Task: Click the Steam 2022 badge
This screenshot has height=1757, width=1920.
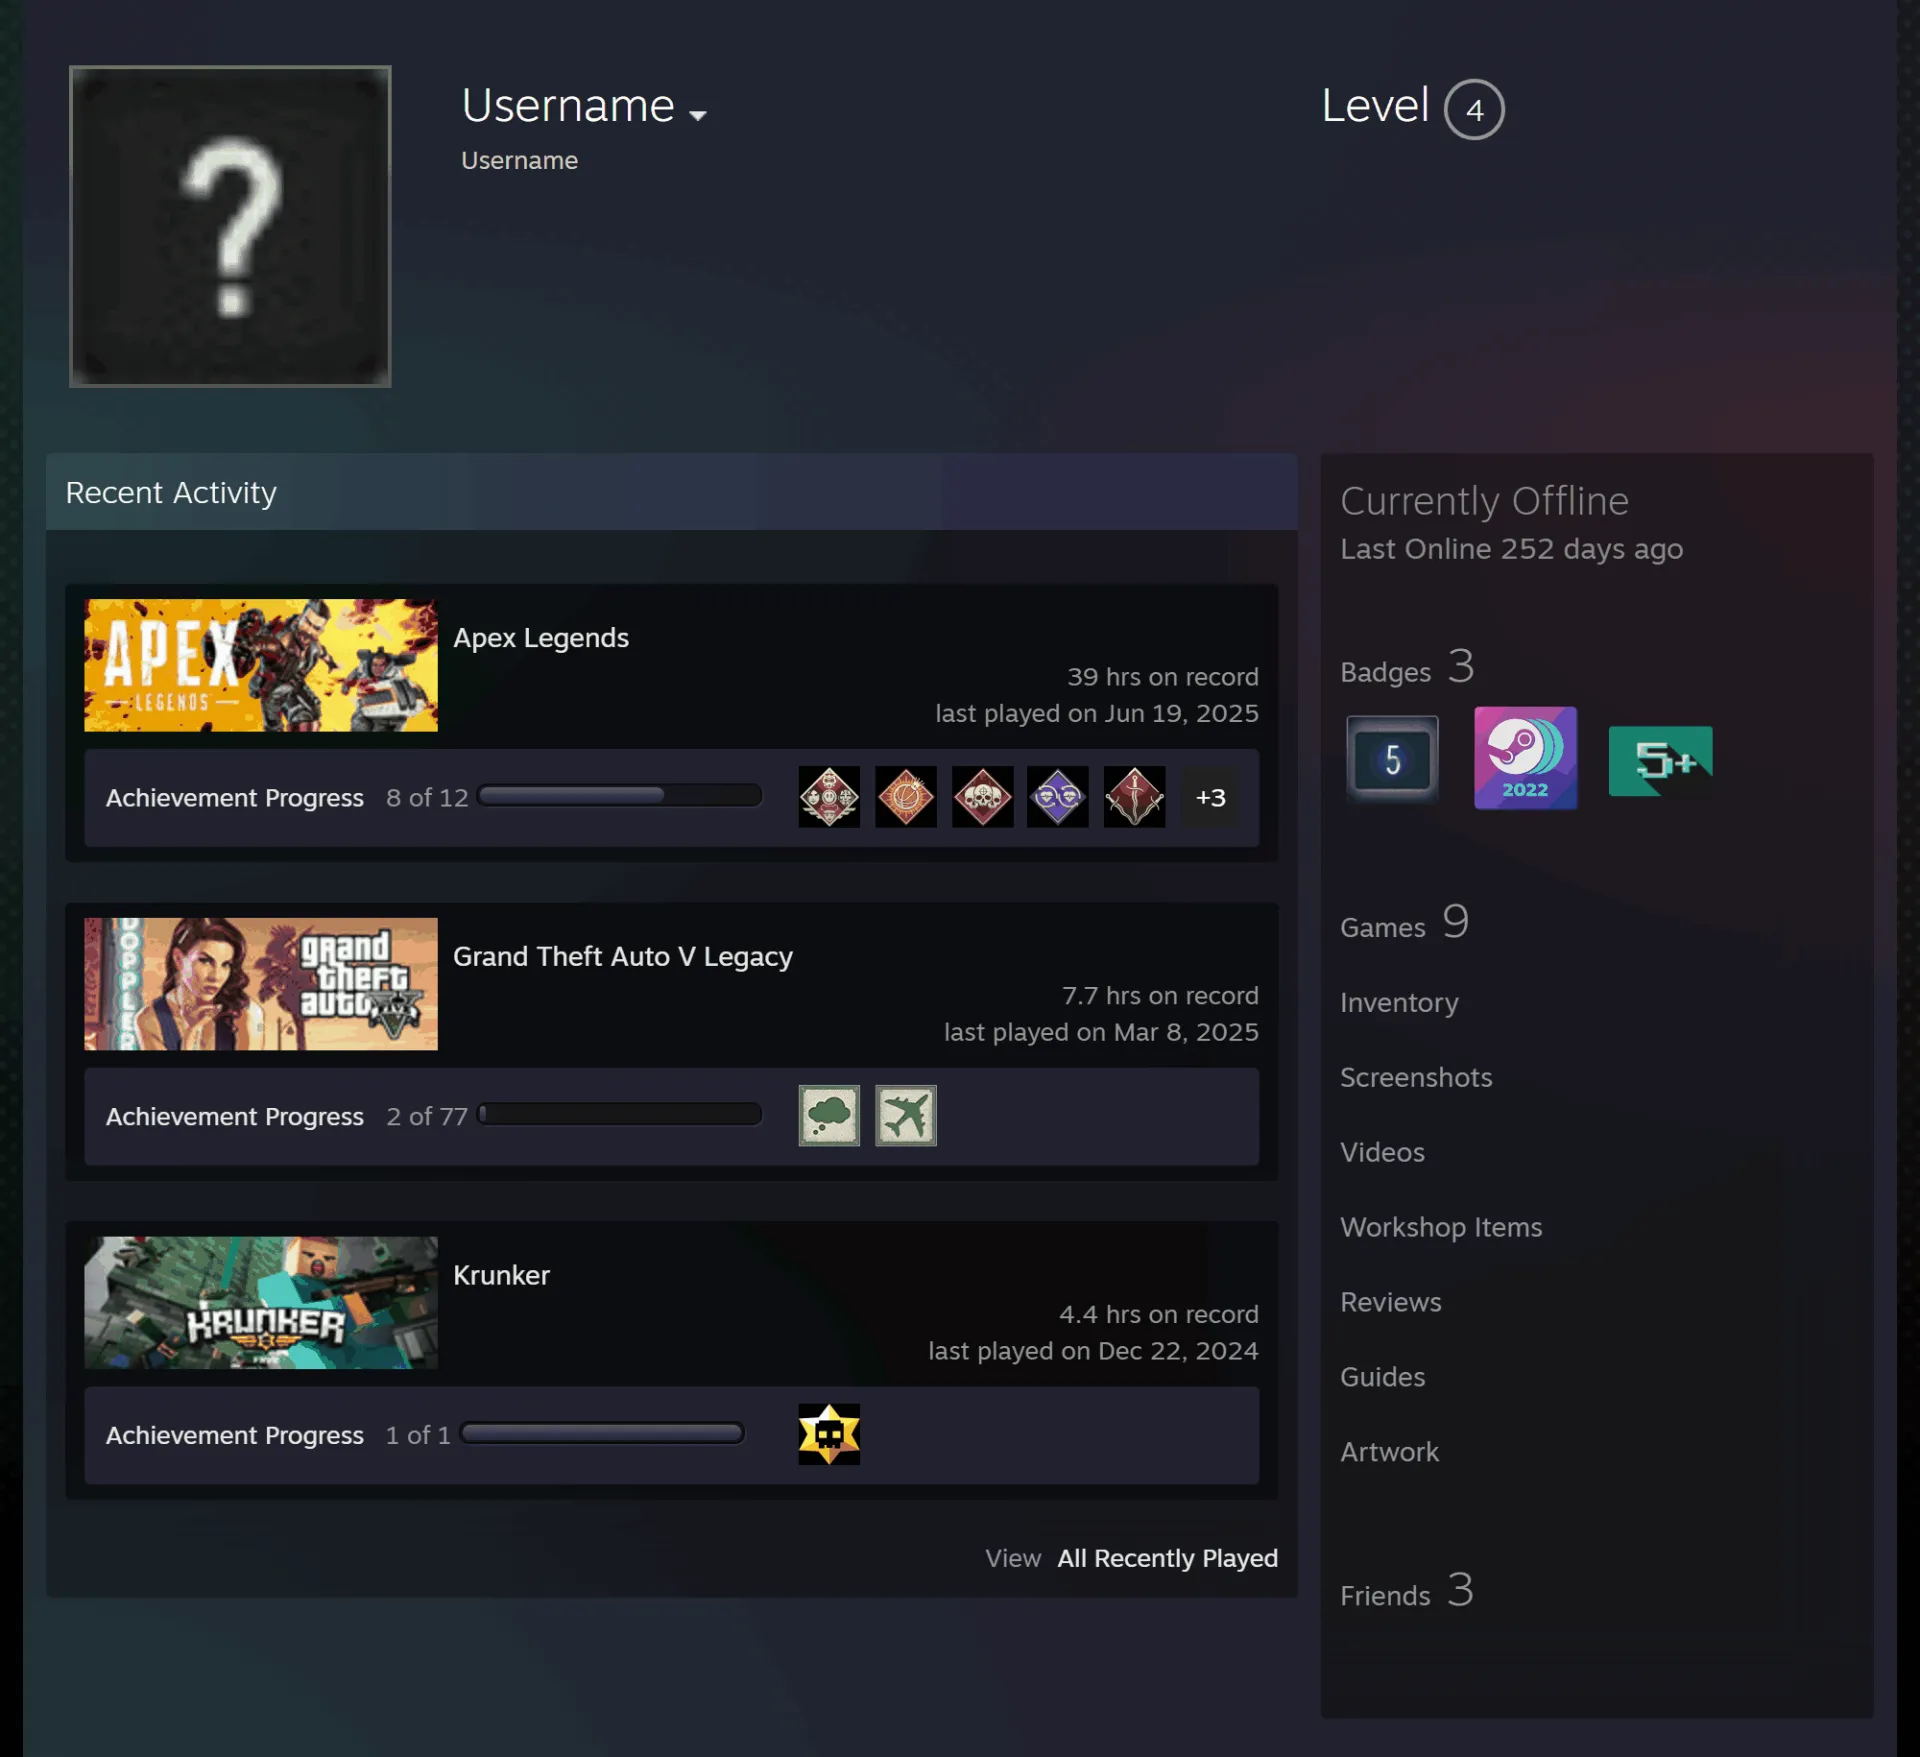Action: pyautogui.click(x=1525, y=757)
